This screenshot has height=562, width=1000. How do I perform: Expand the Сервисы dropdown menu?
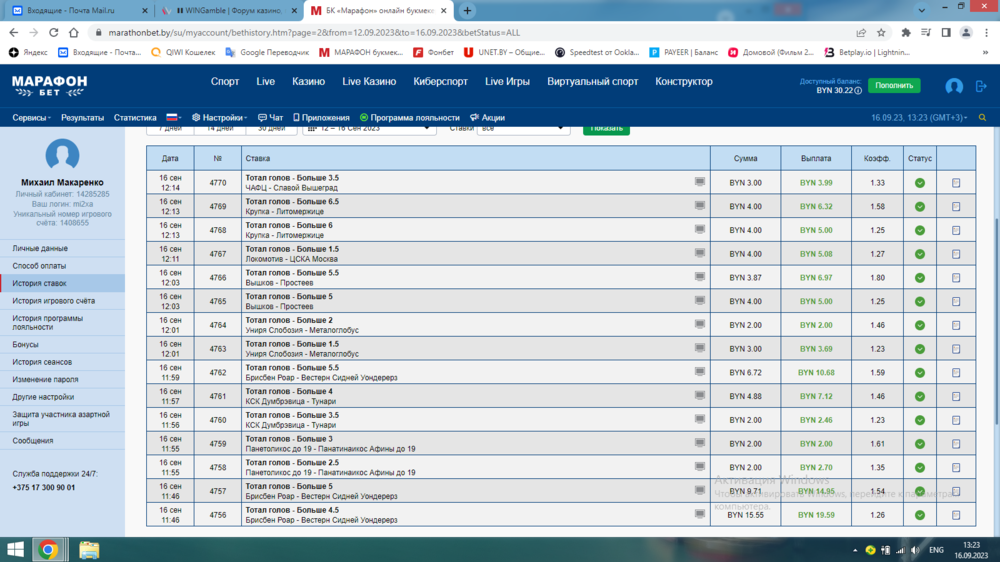32,118
